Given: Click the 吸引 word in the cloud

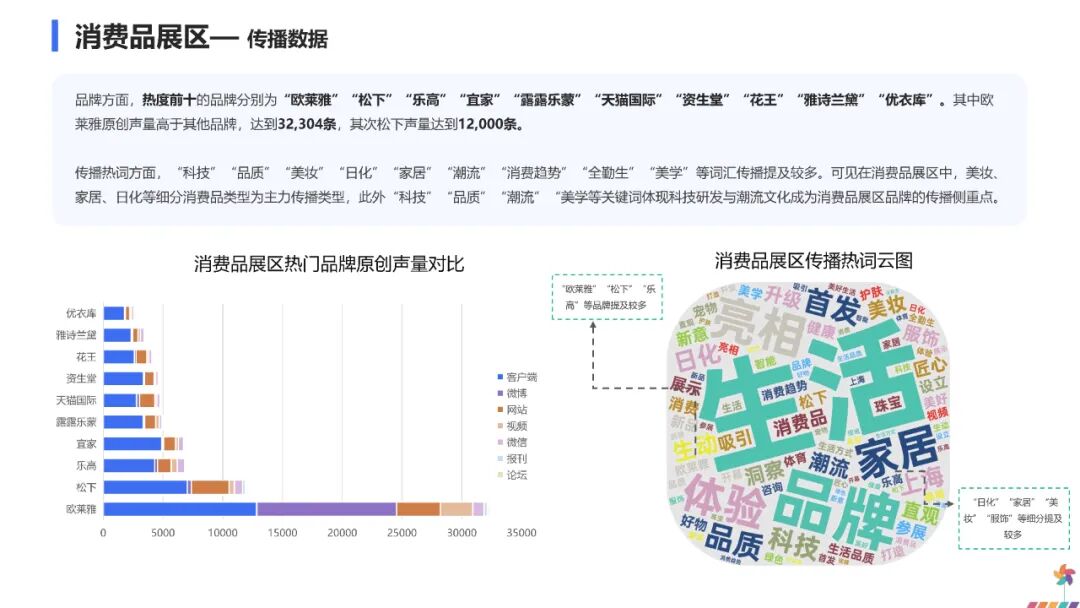Looking at the screenshot, I should (735, 441).
